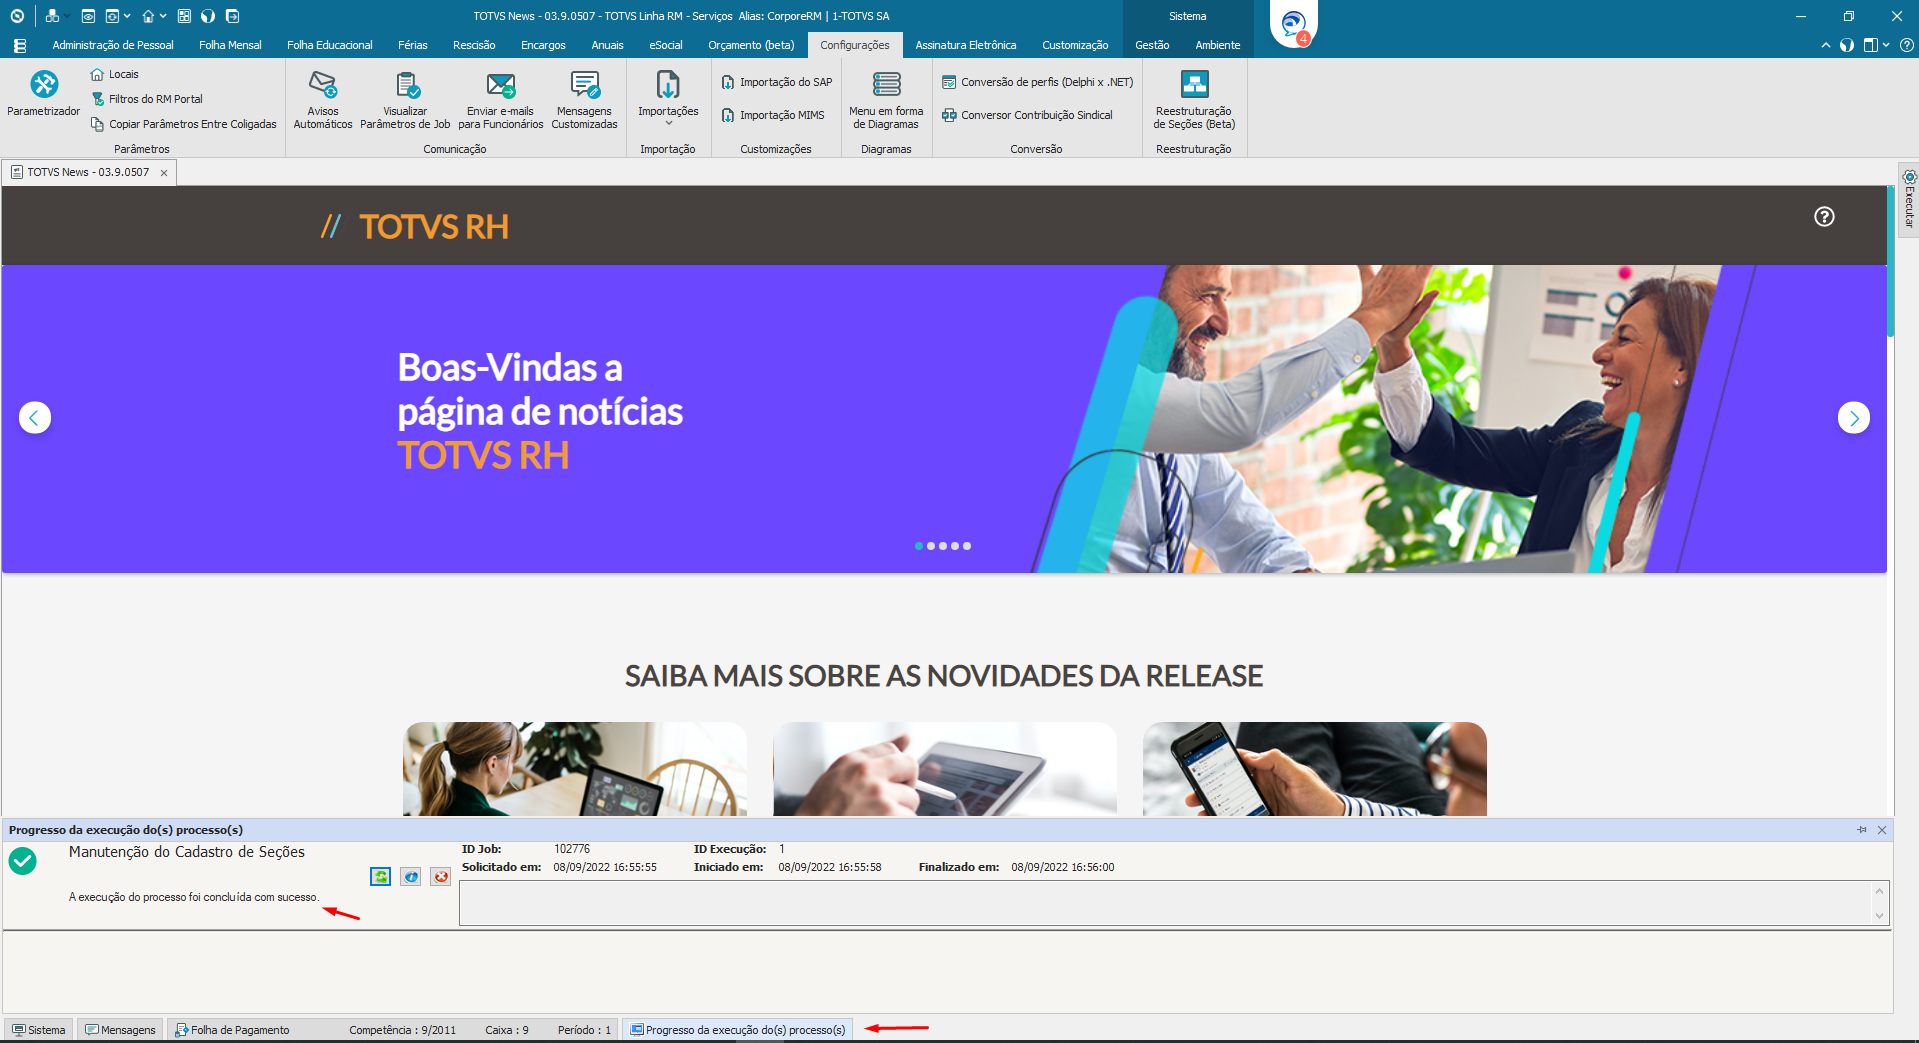Open the Ambiente tab under Sistema
The height and width of the screenshot is (1043, 1919).
point(1218,45)
